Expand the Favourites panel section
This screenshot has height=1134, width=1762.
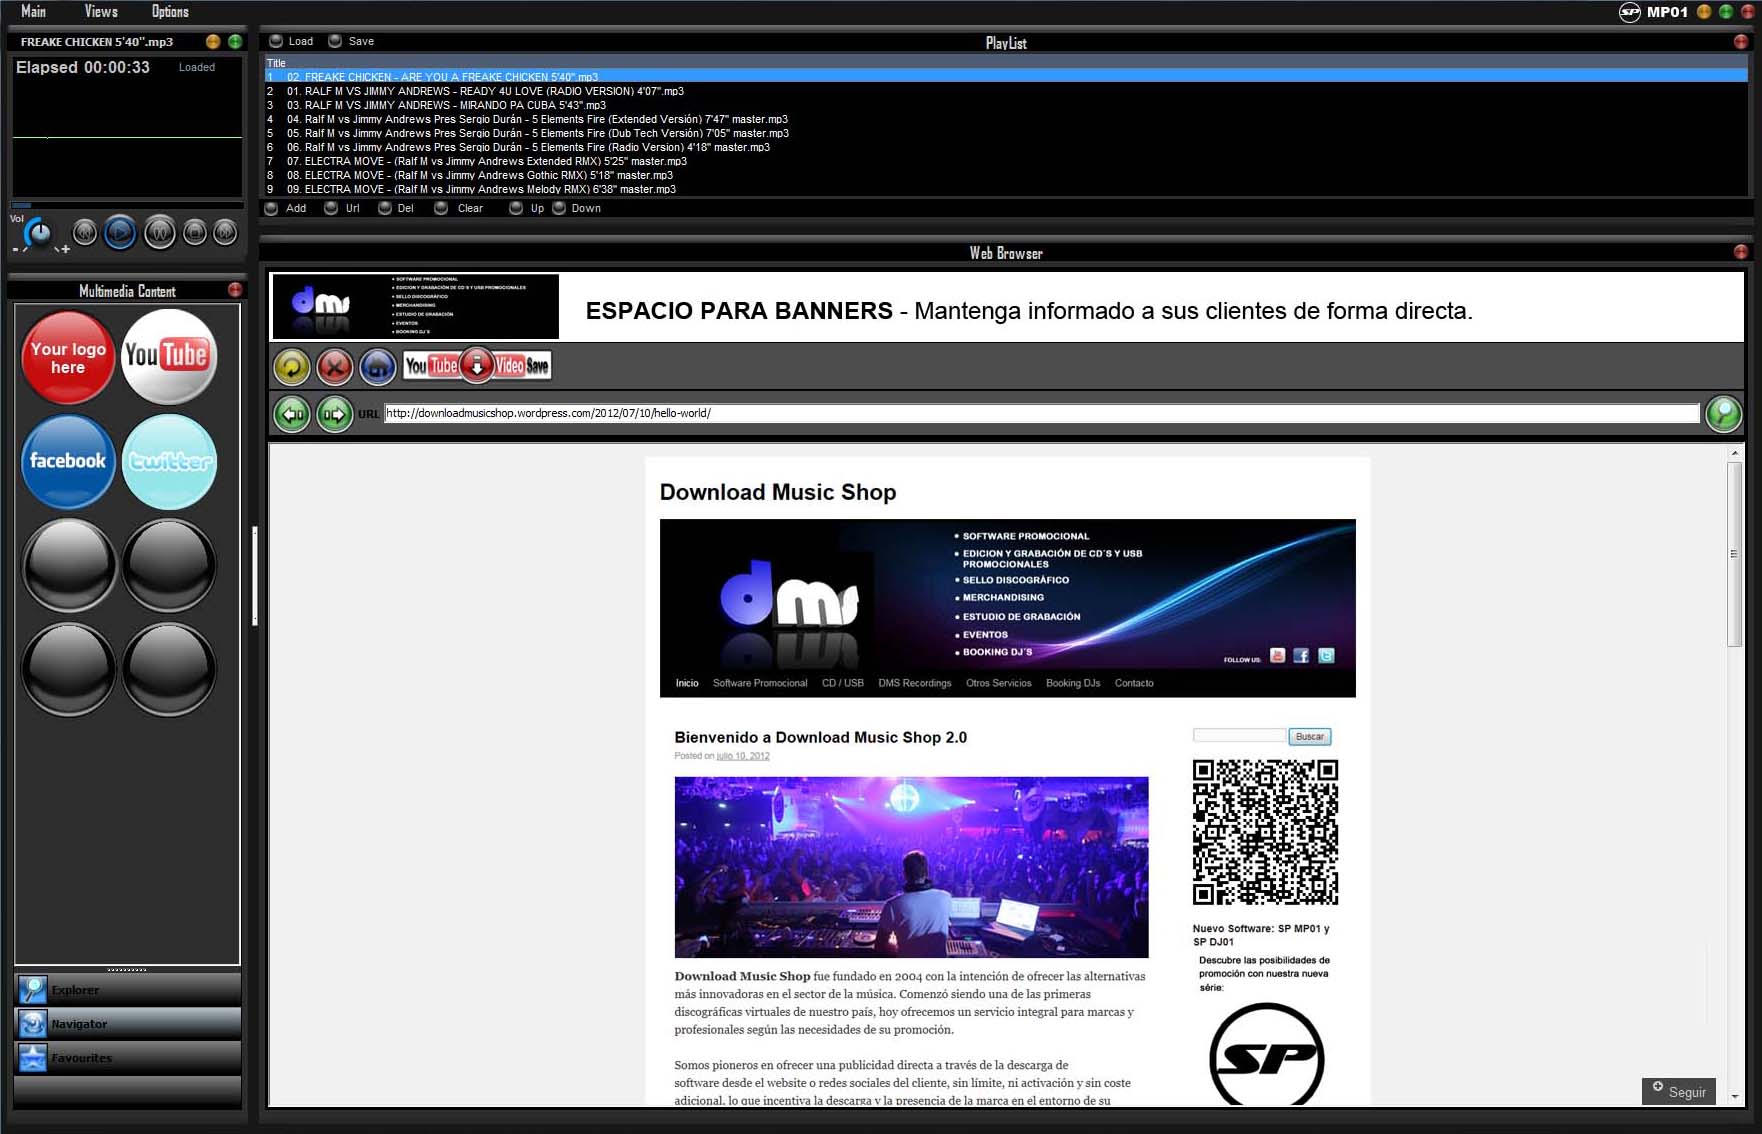click(127, 1058)
